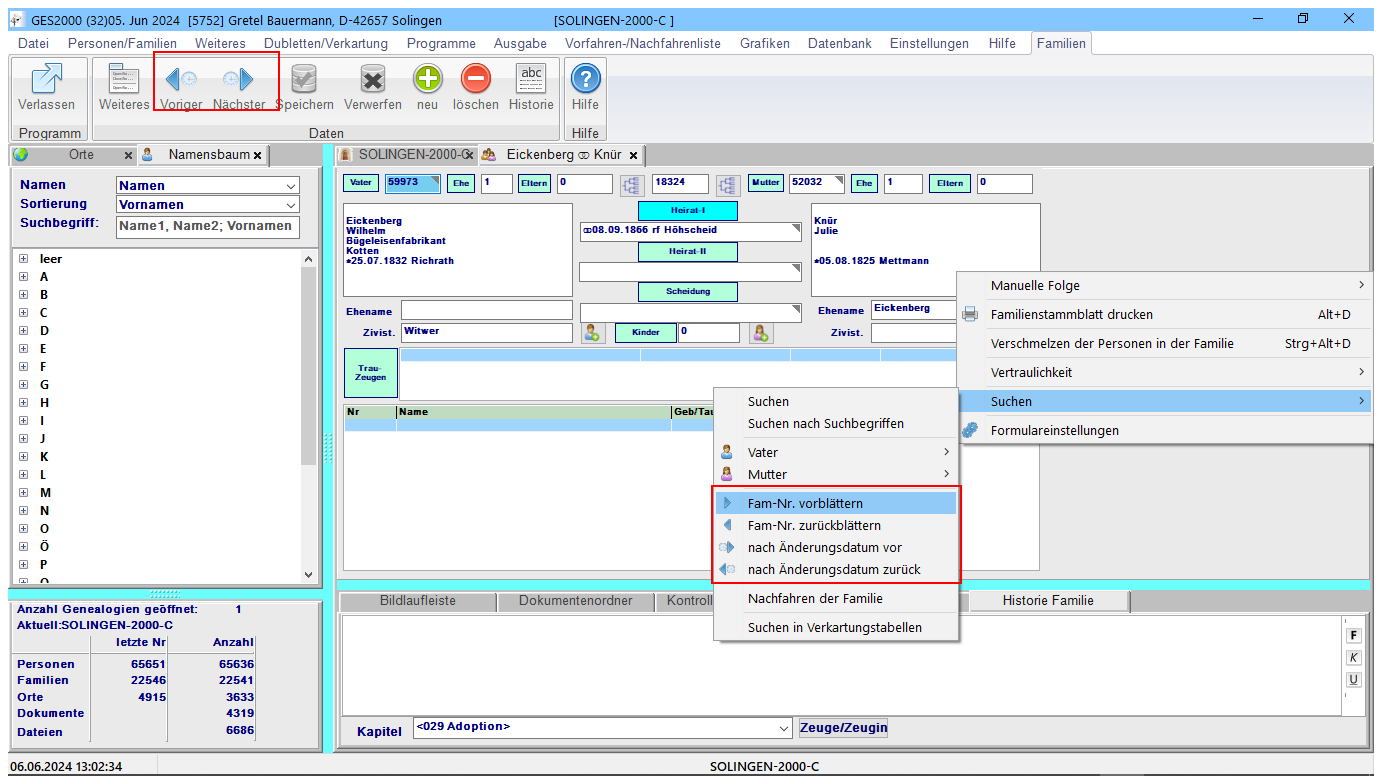Select Nachfahren der Familie entry
The width and height of the screenshot is (1382, 784).
click(836, 598)
